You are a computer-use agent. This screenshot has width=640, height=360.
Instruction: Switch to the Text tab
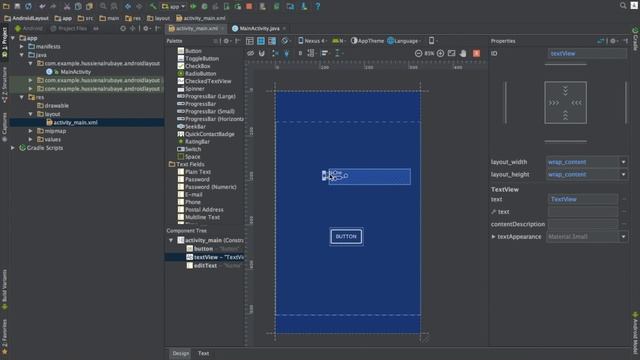[x=203, y=353]
